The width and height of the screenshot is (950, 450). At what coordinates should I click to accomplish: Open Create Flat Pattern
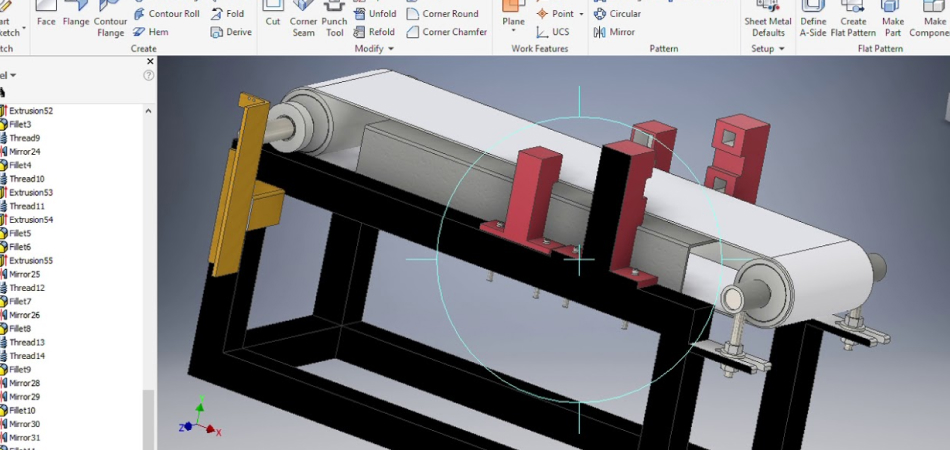[853, 20]
